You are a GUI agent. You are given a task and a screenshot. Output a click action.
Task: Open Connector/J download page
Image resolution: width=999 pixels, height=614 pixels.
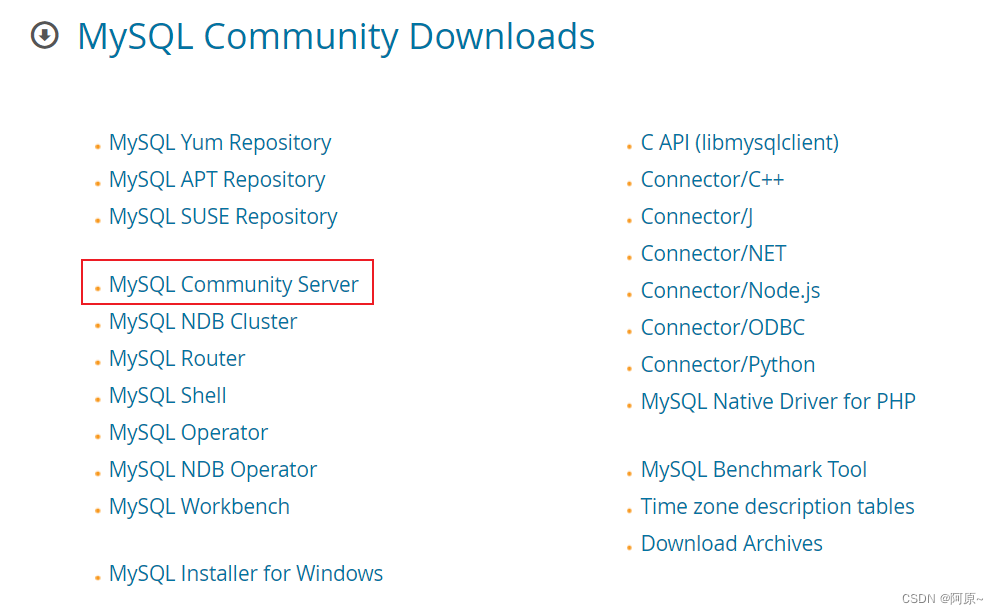[x=696, y=216]
